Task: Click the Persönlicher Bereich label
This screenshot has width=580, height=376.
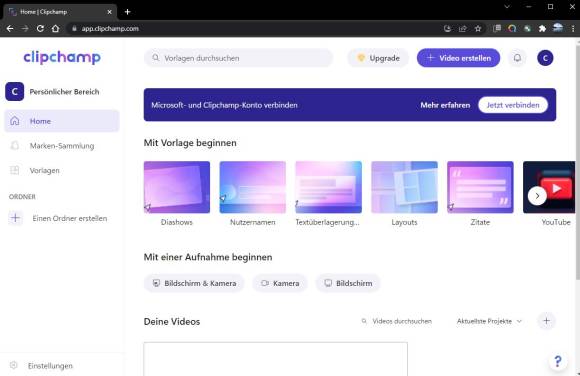Action: (x=64, y=92)
